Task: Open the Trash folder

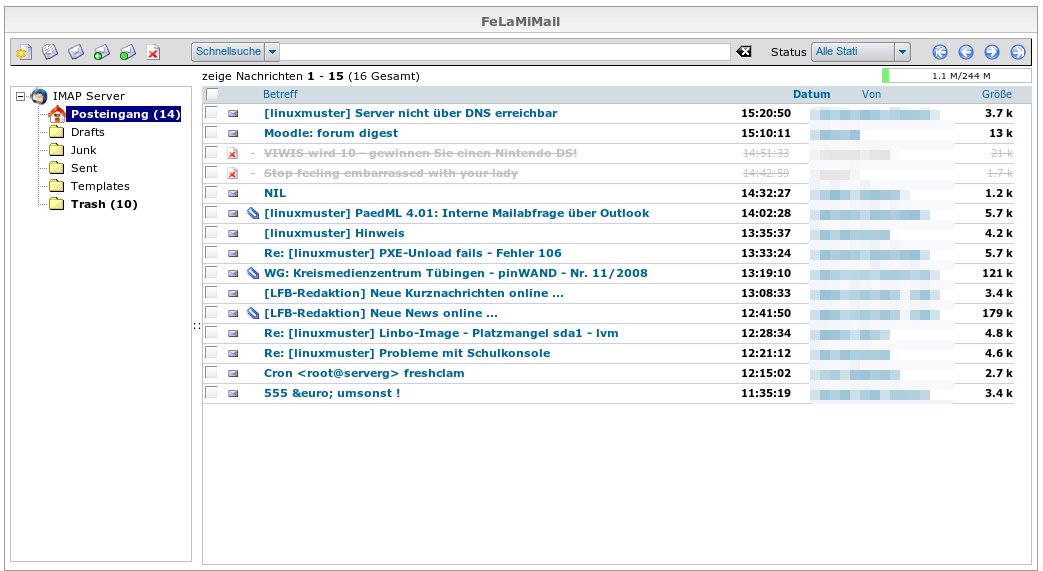Action: click(104, 204)
